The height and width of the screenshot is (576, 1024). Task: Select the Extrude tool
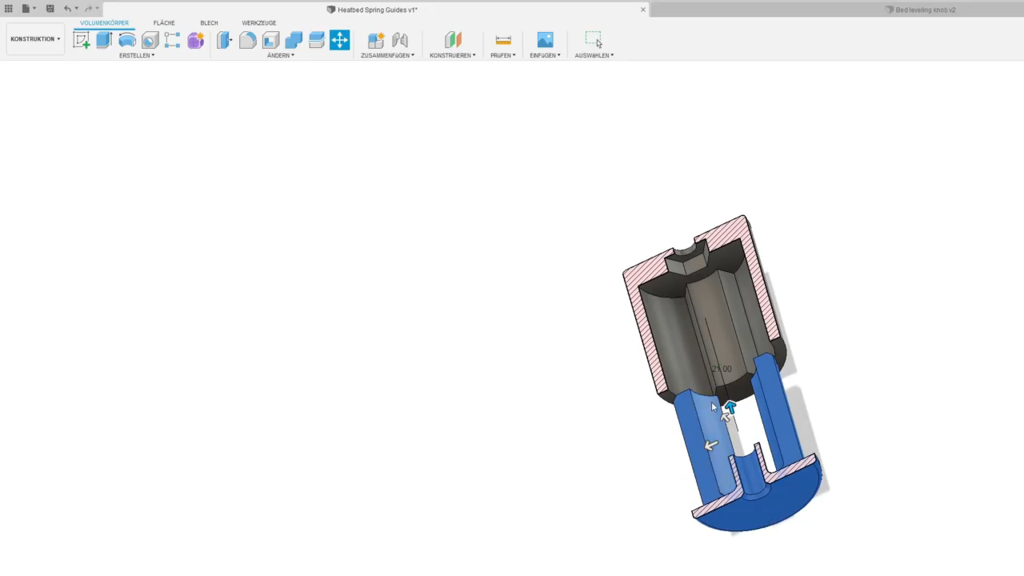104,40
